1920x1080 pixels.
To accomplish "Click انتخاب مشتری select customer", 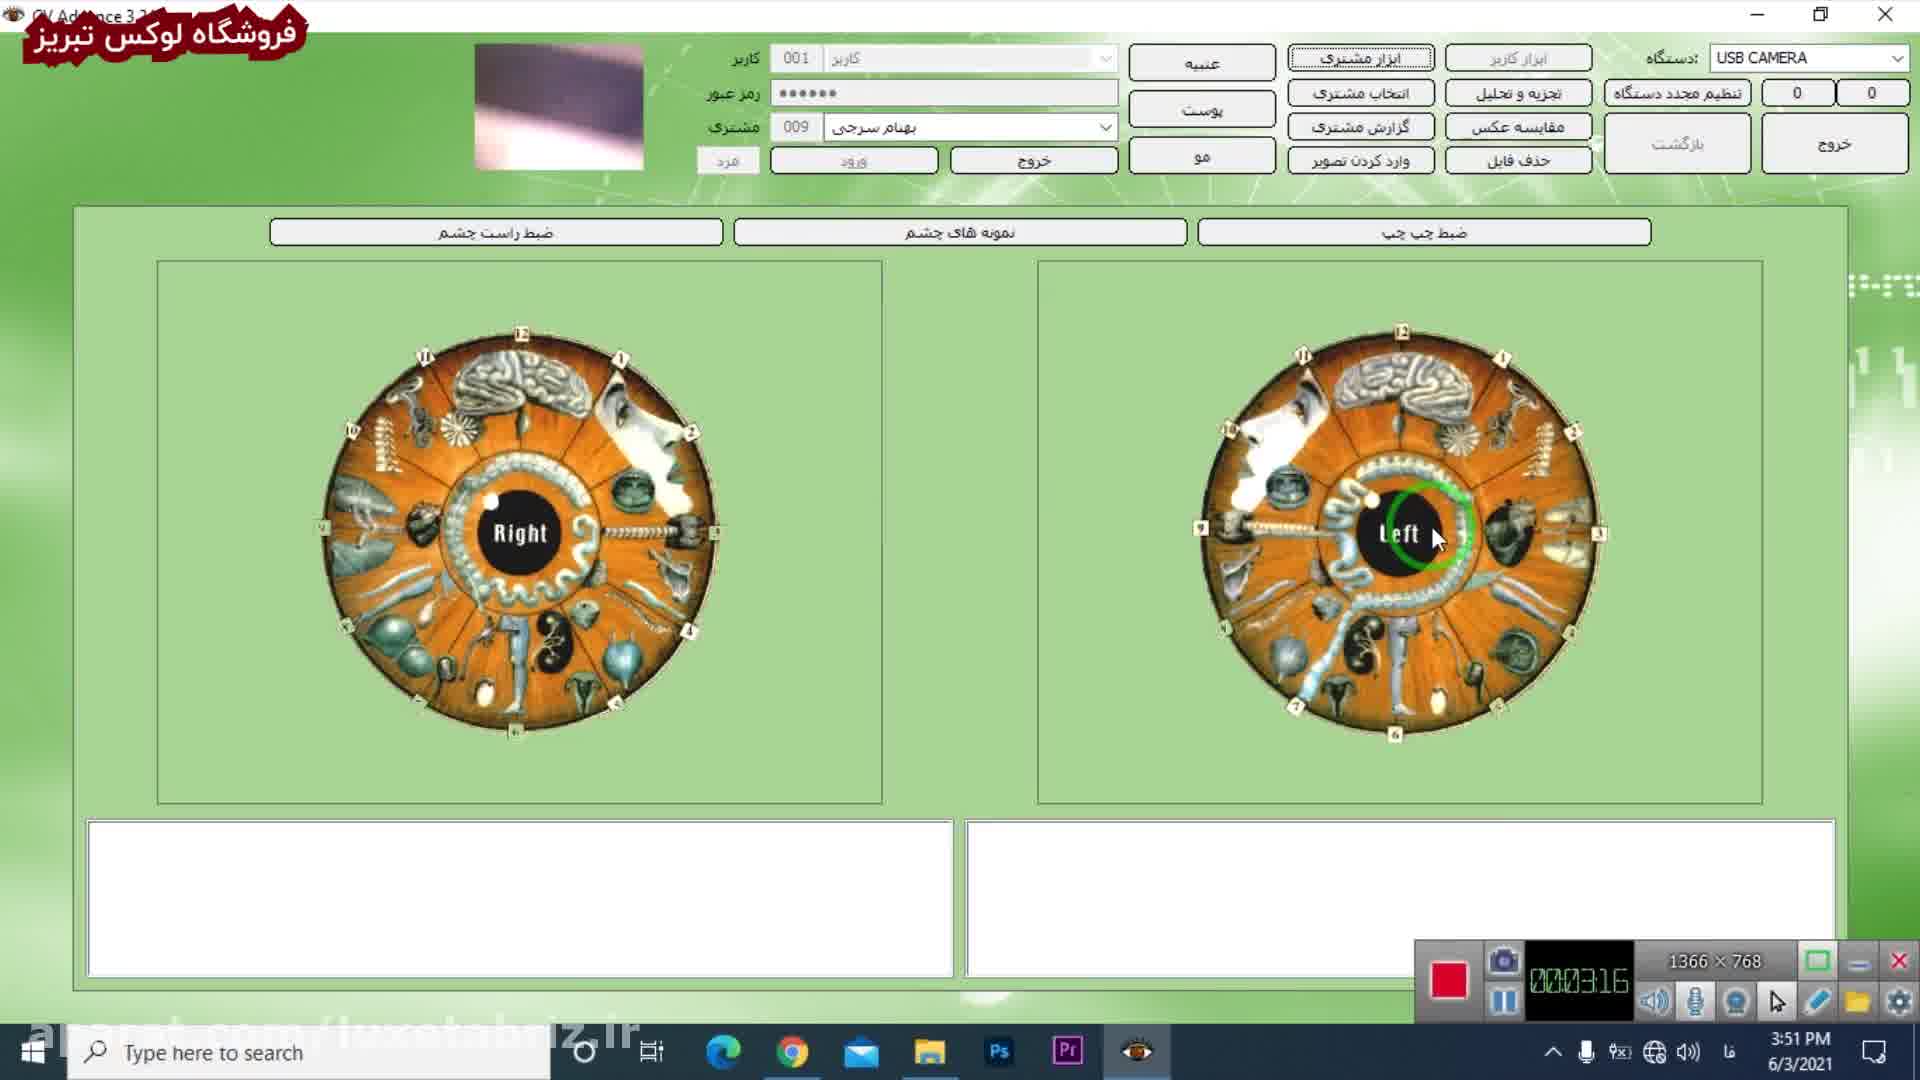I will click(x=1360, y=93).
